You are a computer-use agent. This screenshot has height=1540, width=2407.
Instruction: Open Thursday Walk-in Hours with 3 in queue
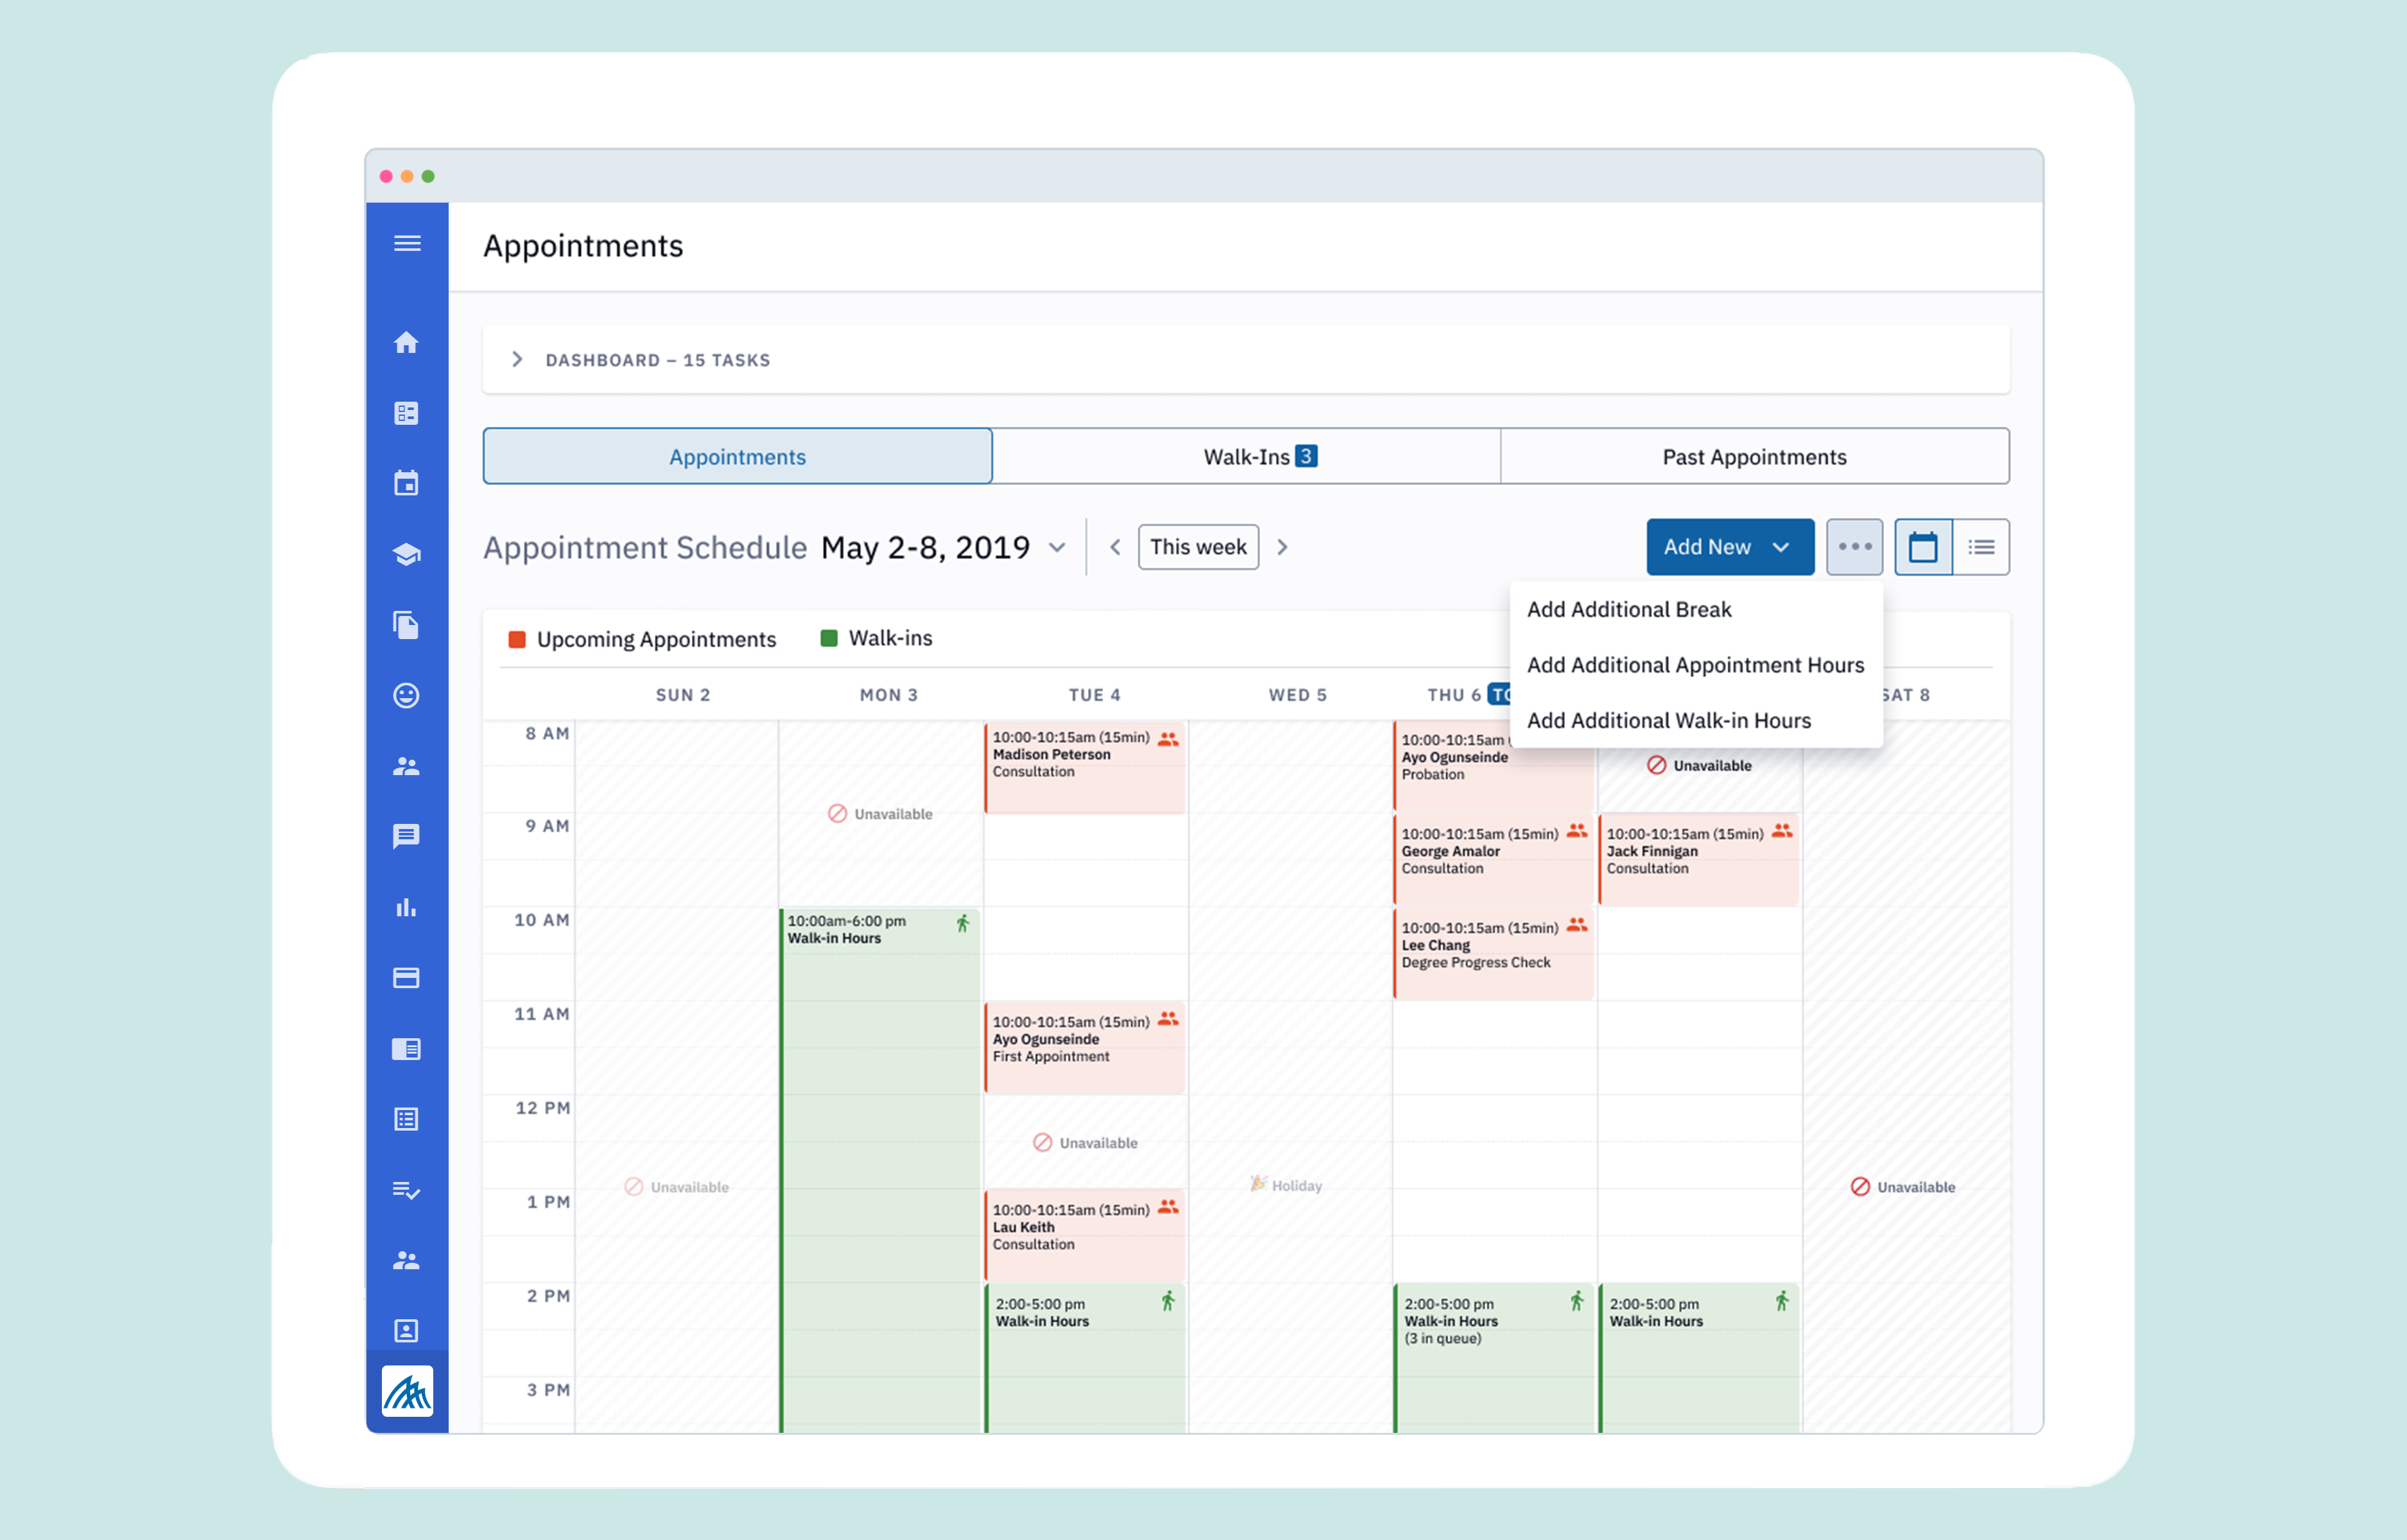(1493, 1358)
